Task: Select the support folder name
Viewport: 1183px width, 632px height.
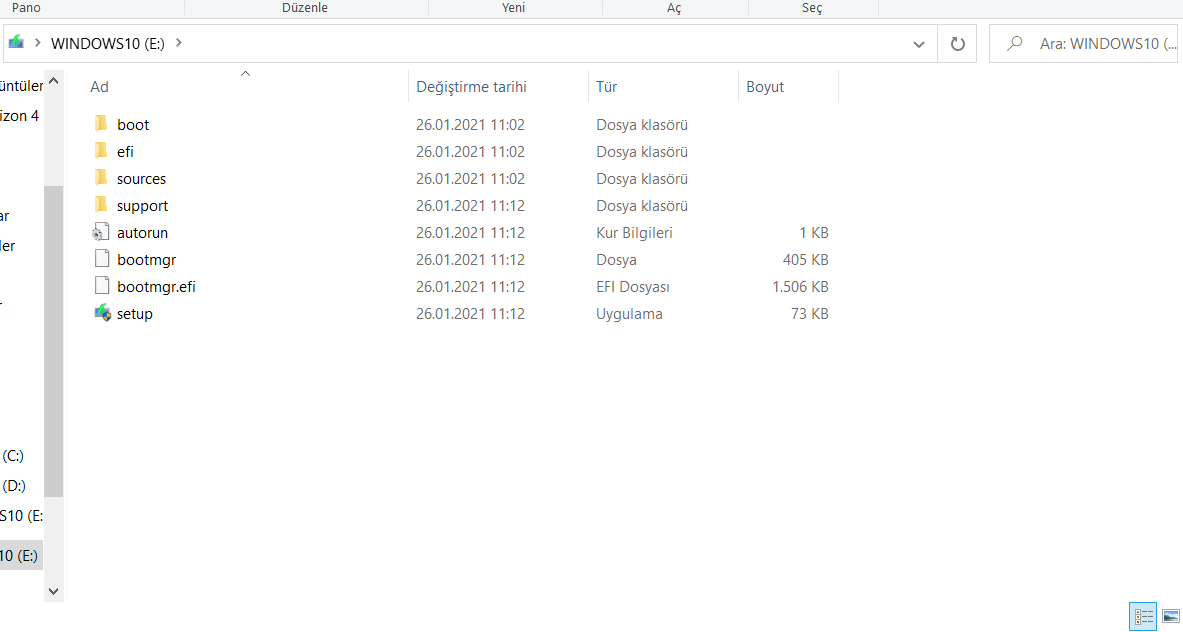Action: click(142, 206)
